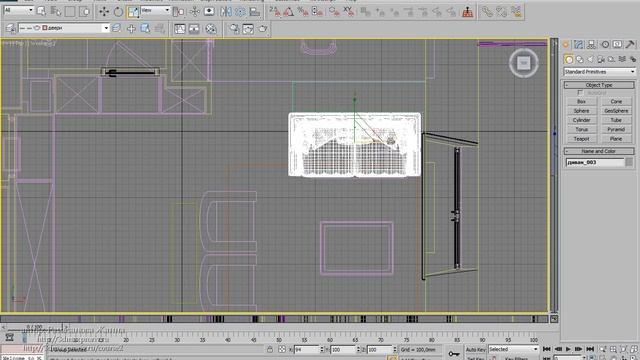Switch to the Modify panel tab
This screenshot has width=640, height=360.
pyautogui.click(x=578, y=44)
